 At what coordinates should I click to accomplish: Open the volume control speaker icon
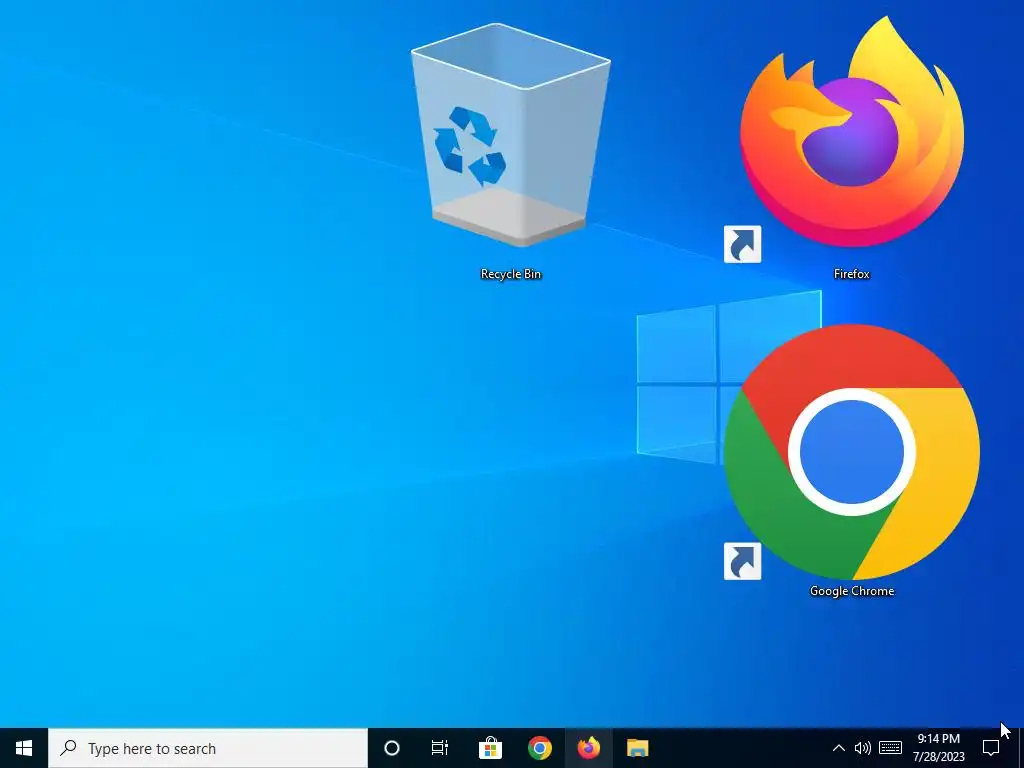[863, 748]
